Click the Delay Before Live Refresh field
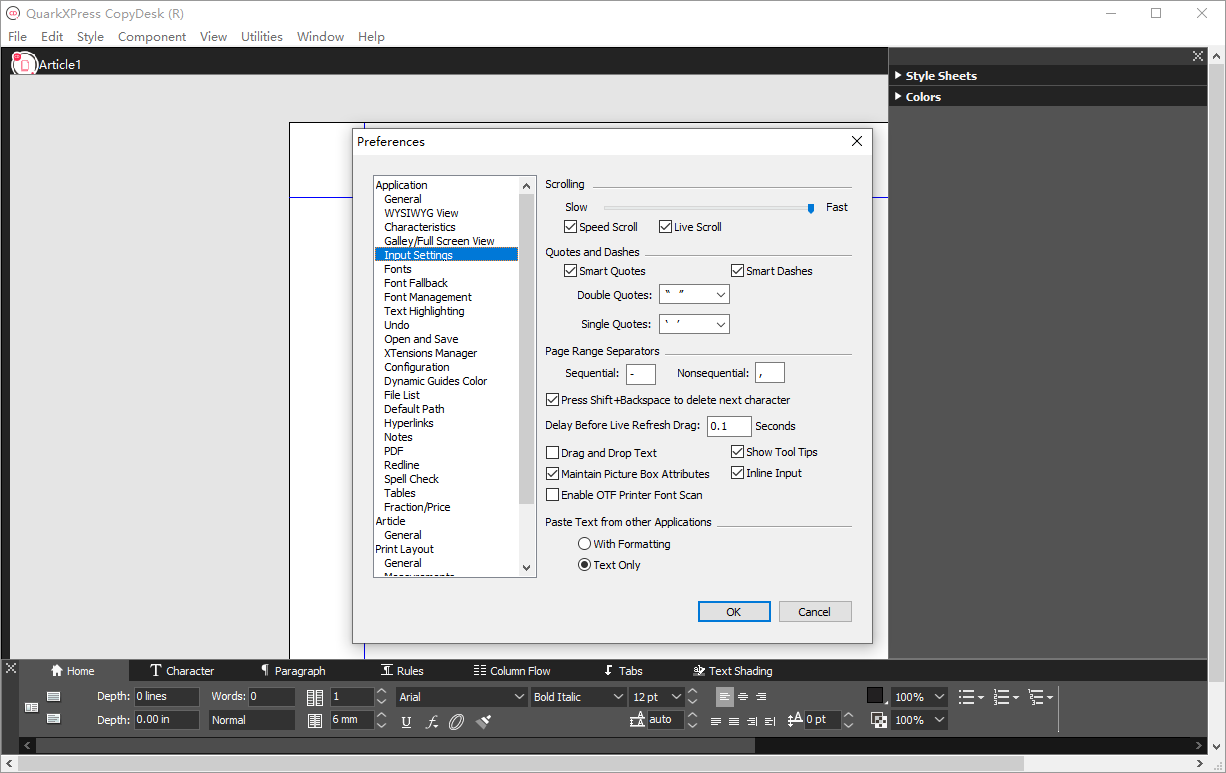Screen dimensions: 1226x773 coord(729,426)
